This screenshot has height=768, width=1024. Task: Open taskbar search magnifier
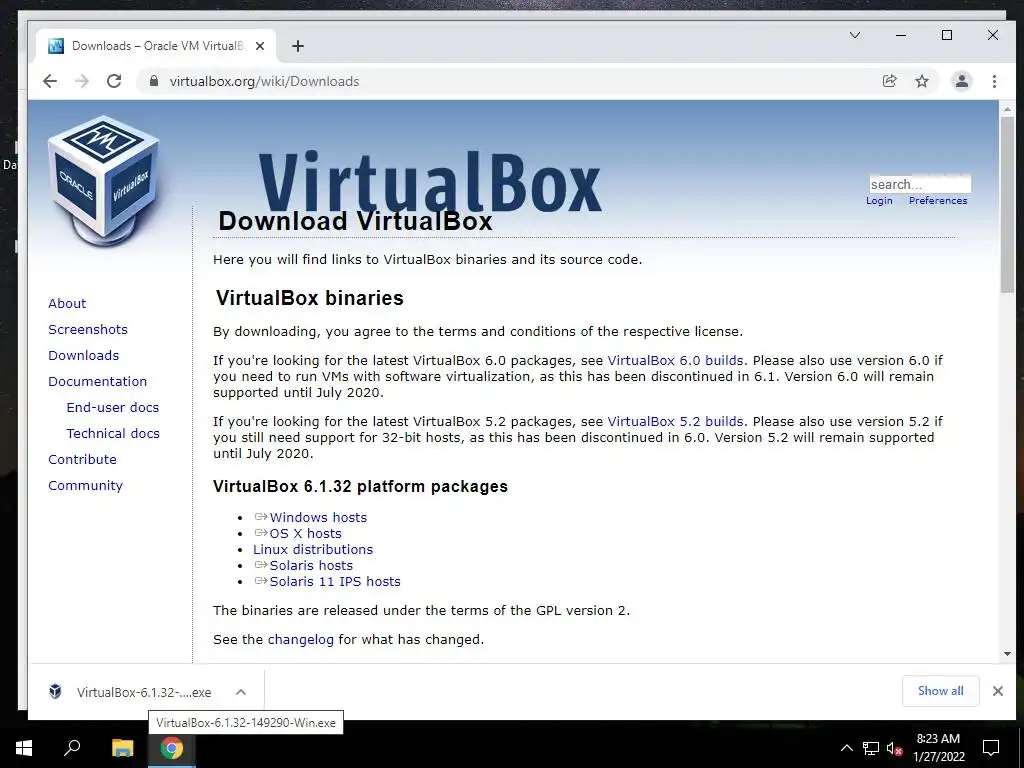click(x=72, y=748)
